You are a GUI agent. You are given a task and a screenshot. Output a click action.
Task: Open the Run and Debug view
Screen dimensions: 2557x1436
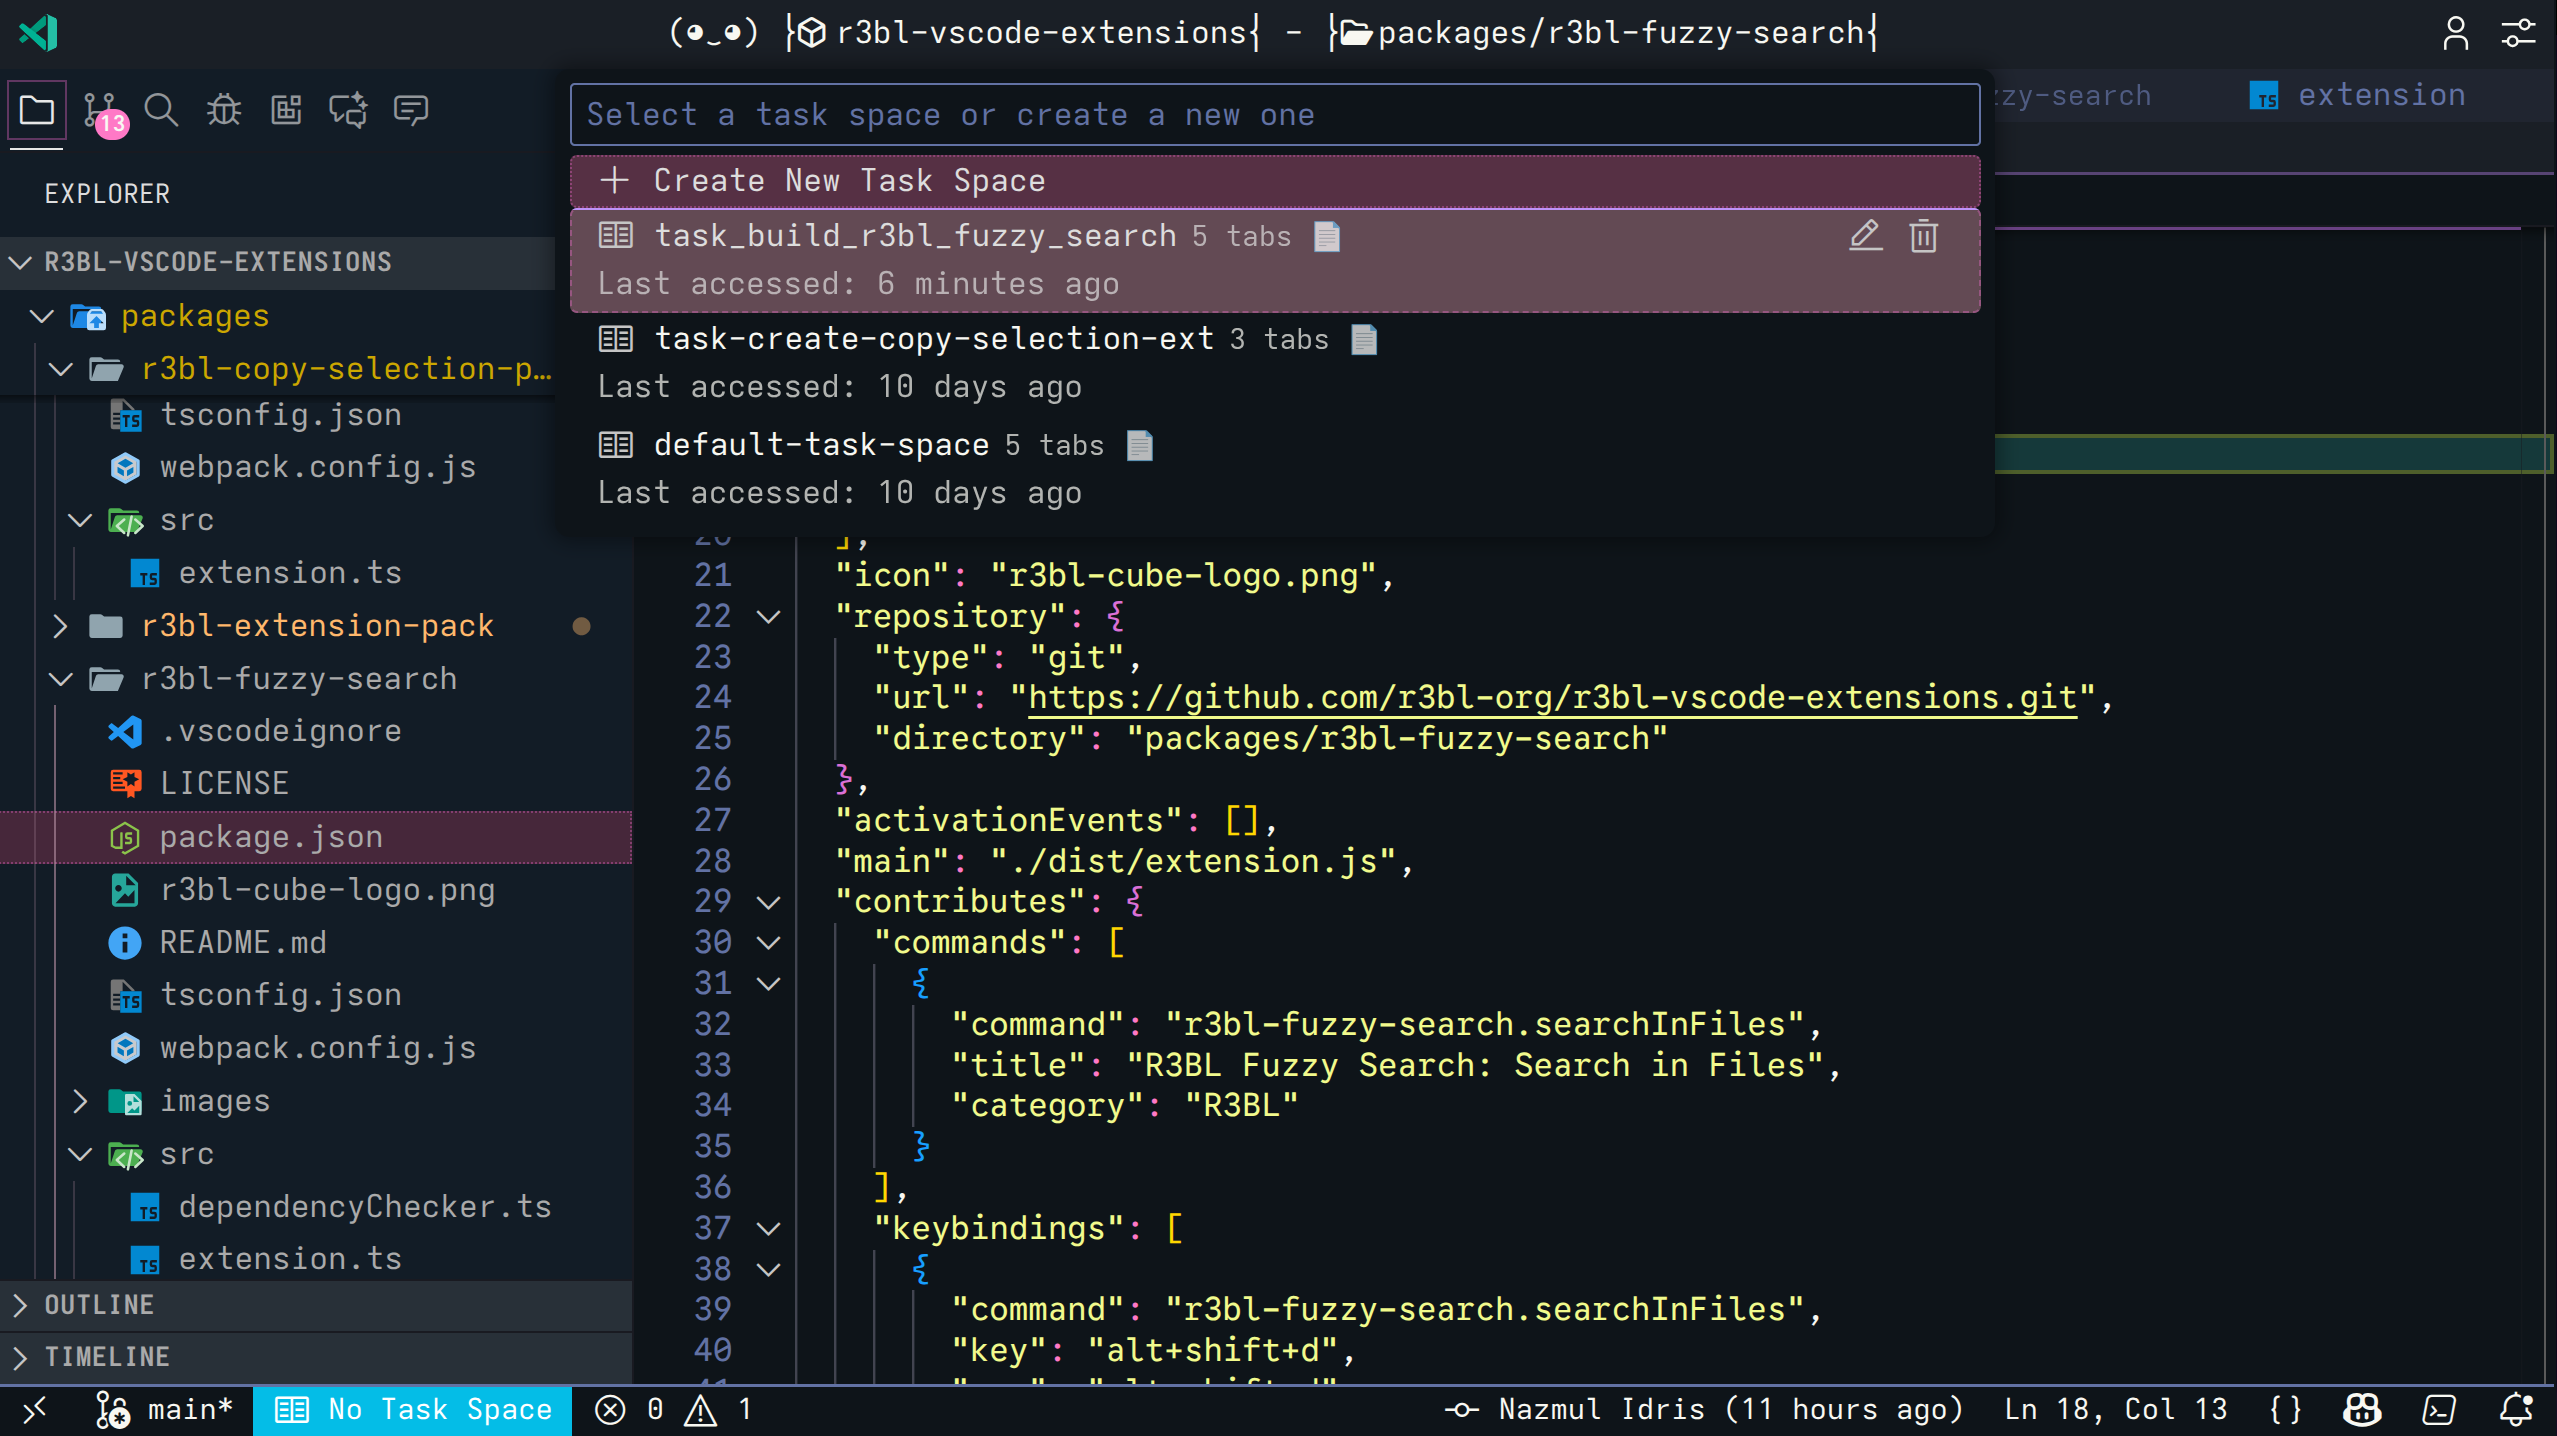(222, 108)
